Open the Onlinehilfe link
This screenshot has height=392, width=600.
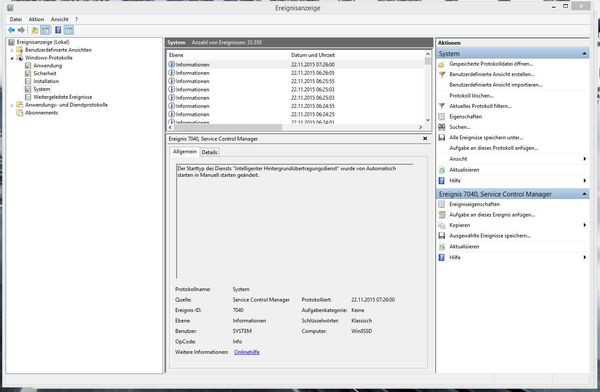pos(247,352)
